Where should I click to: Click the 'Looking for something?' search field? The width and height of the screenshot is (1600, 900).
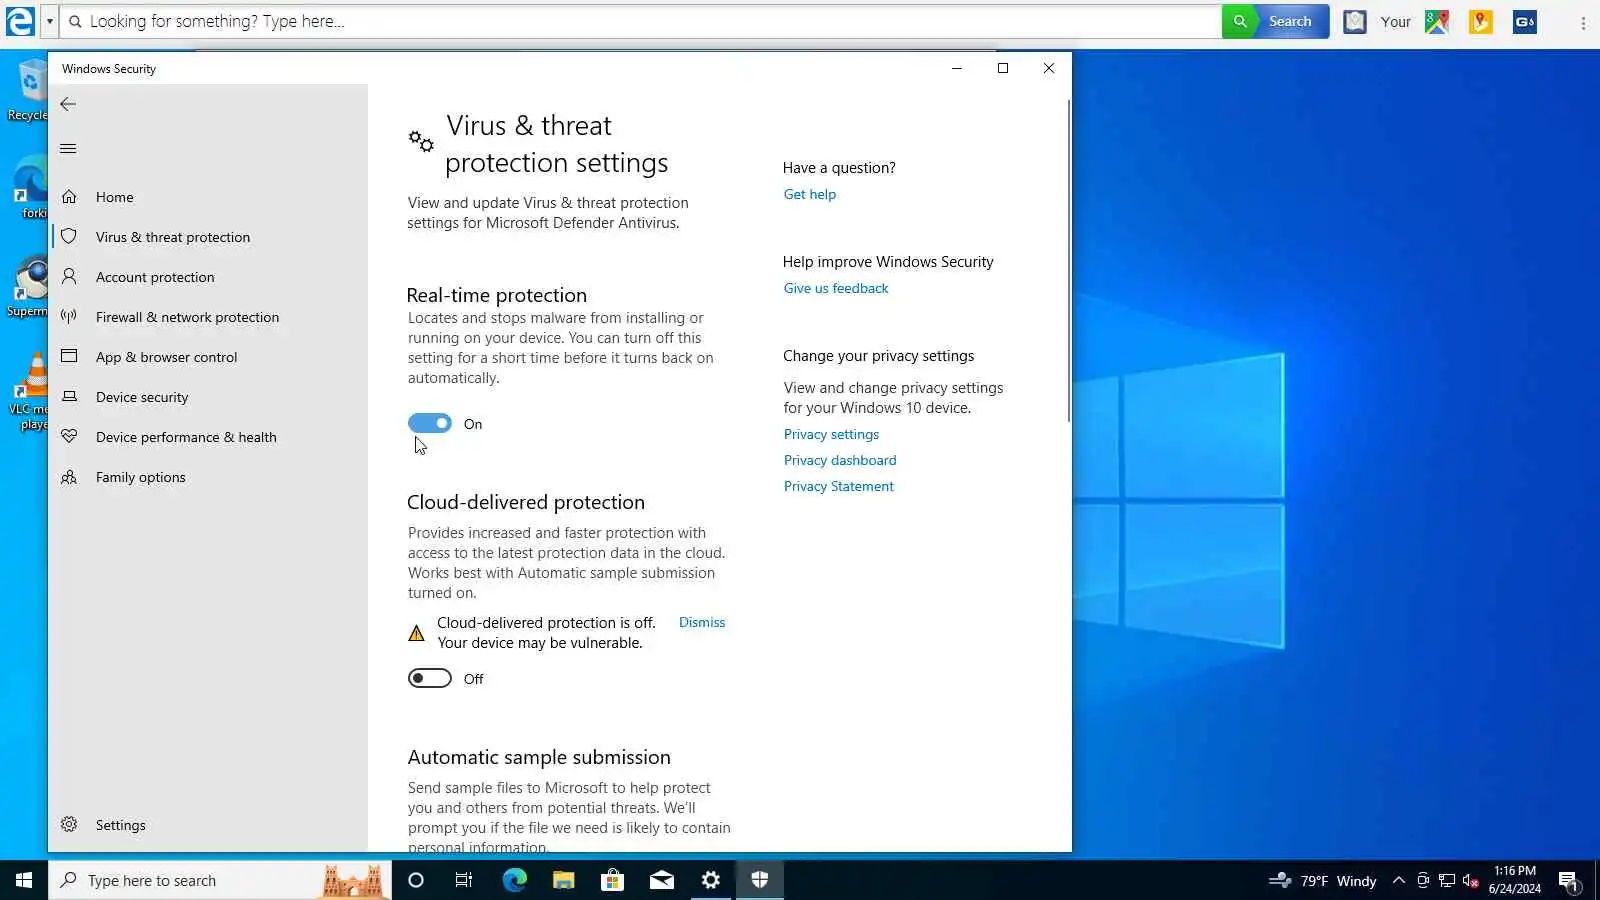641,21
